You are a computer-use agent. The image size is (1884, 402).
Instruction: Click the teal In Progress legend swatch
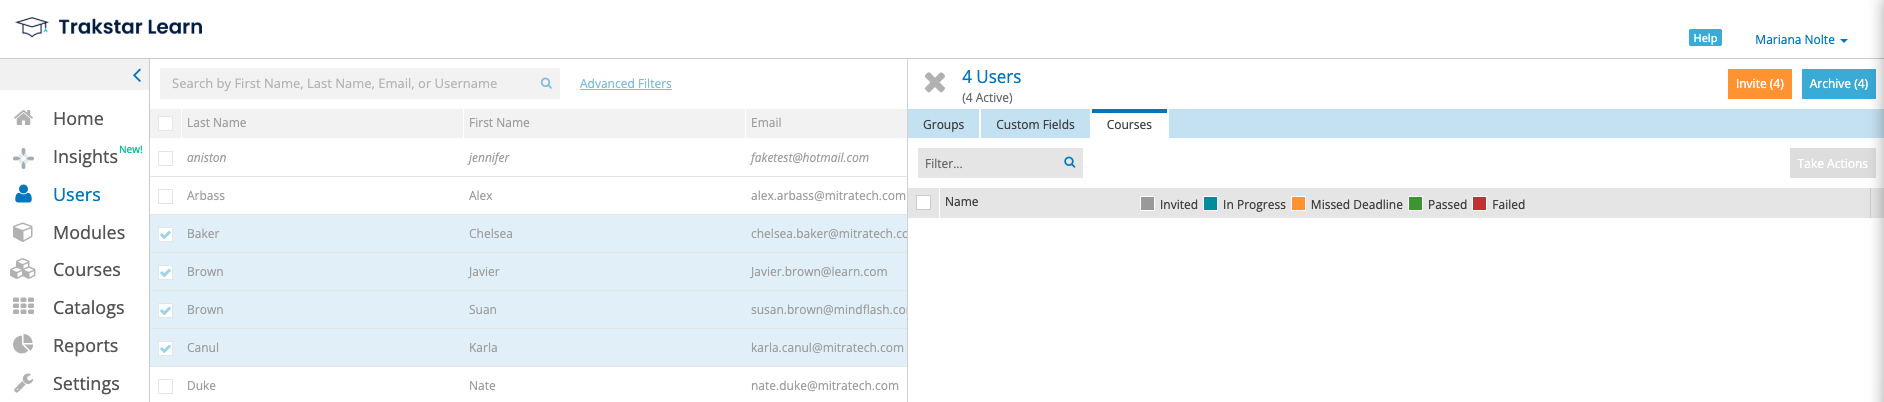[x=1210, y=204]
